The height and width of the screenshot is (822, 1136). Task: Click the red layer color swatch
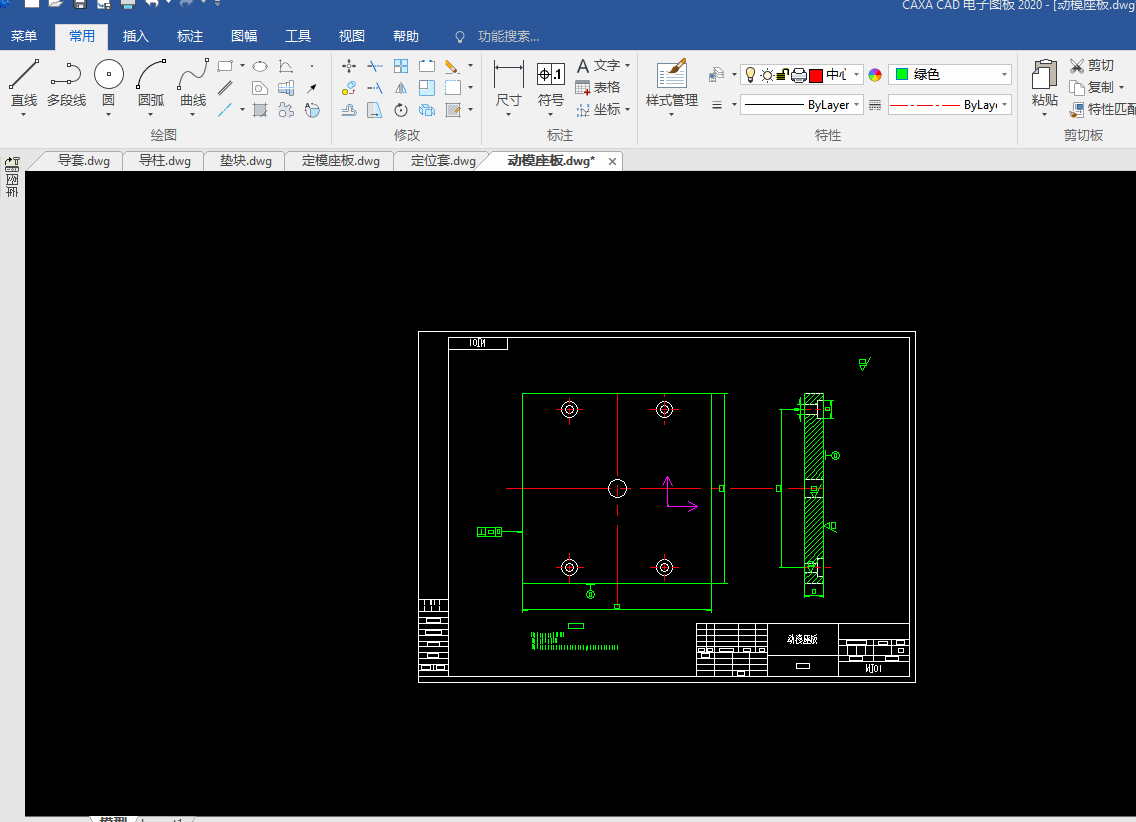coord(816,75)
